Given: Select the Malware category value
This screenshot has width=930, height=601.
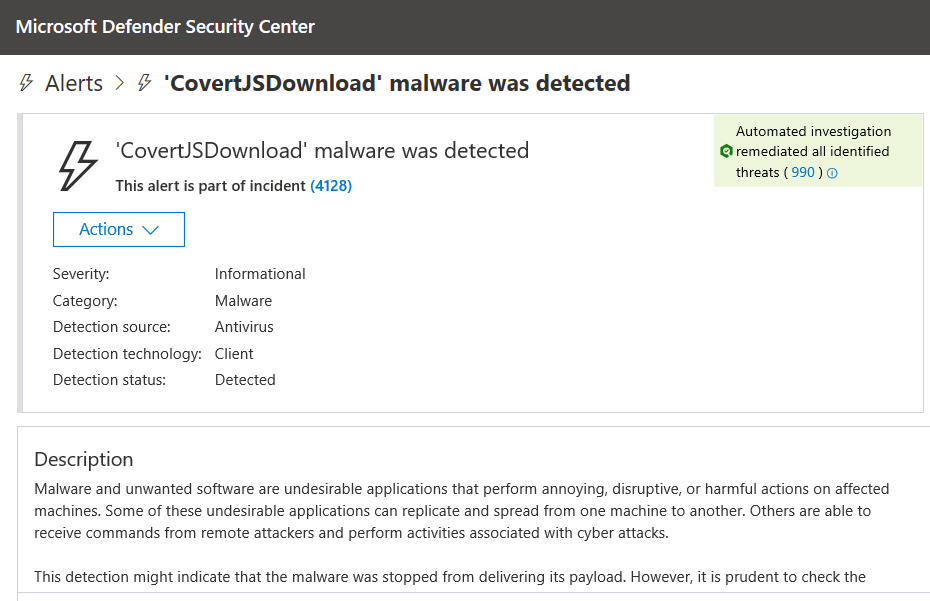Looking at the screenshot, I should 243,301.
